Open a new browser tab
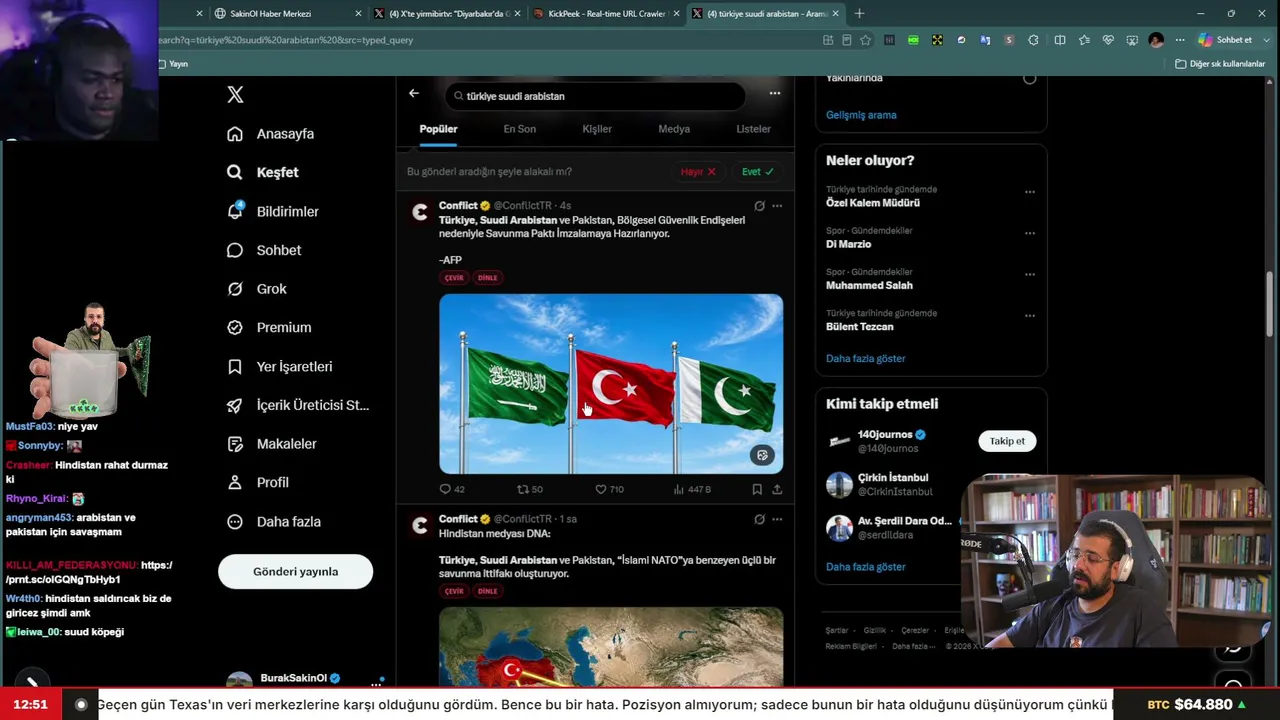 pos(859,14)
